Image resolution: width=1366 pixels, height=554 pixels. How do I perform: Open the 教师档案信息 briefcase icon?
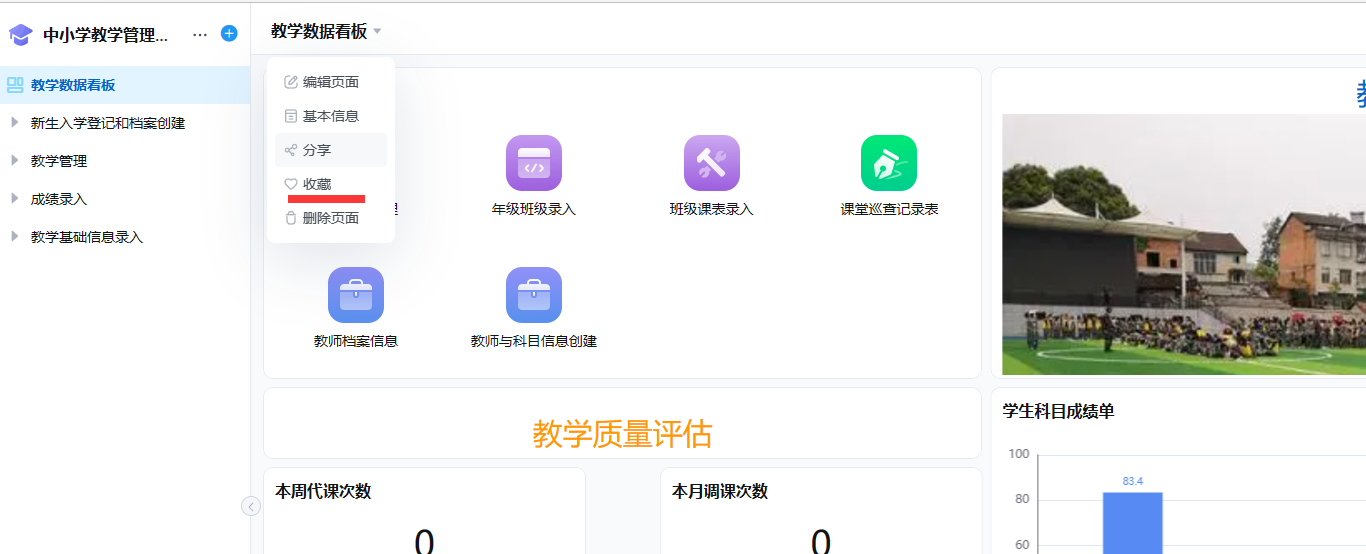(x=356, y=295)
